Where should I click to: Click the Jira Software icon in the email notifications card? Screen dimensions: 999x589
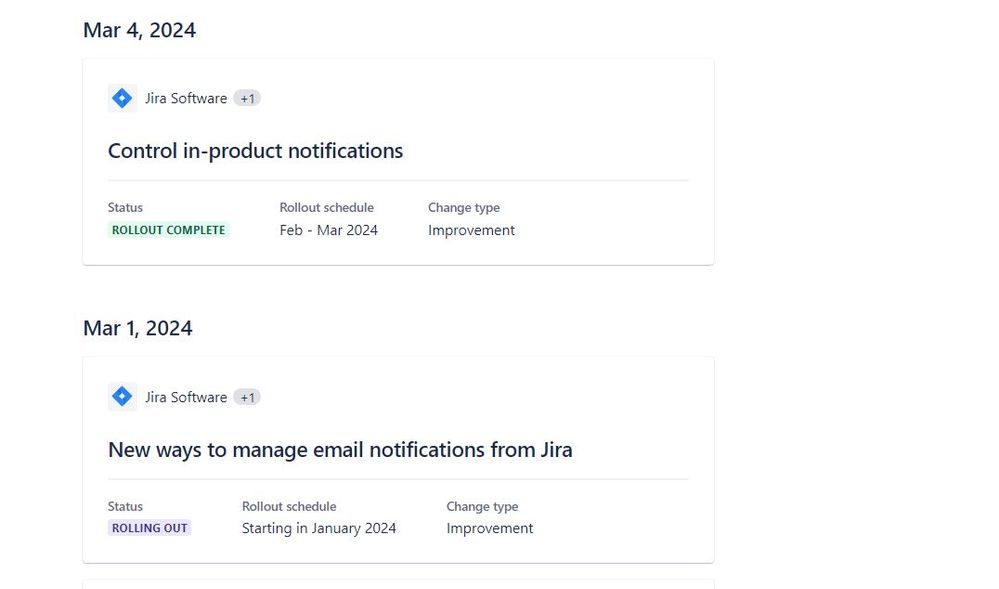tap(122, 397)
